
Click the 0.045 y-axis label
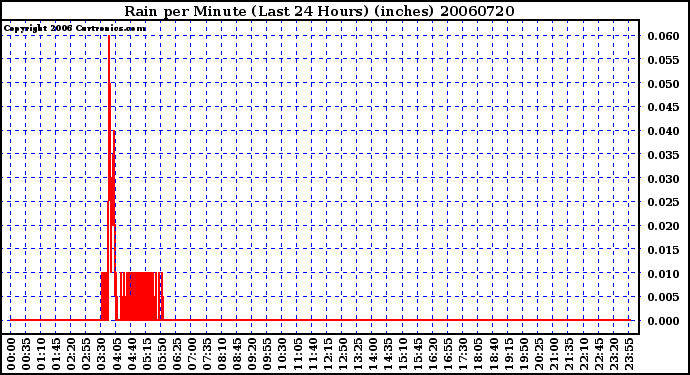click(x=663, y=107)
